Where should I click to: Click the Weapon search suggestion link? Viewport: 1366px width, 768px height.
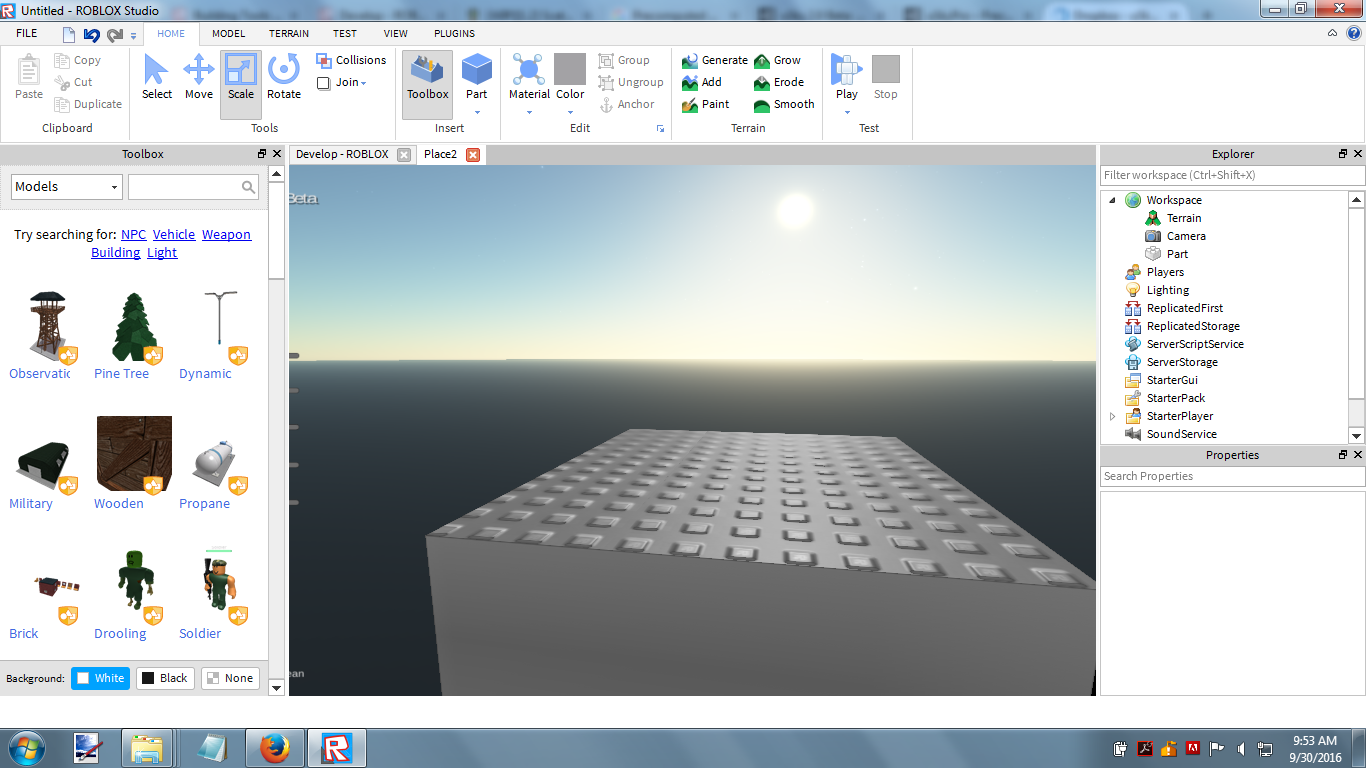(x=226, y=234)
